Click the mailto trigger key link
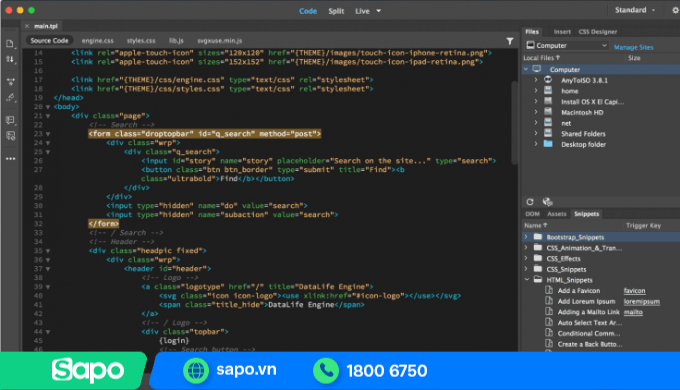Image resolution: width=680 pixels, height=390 pixels. click(633, 311)
